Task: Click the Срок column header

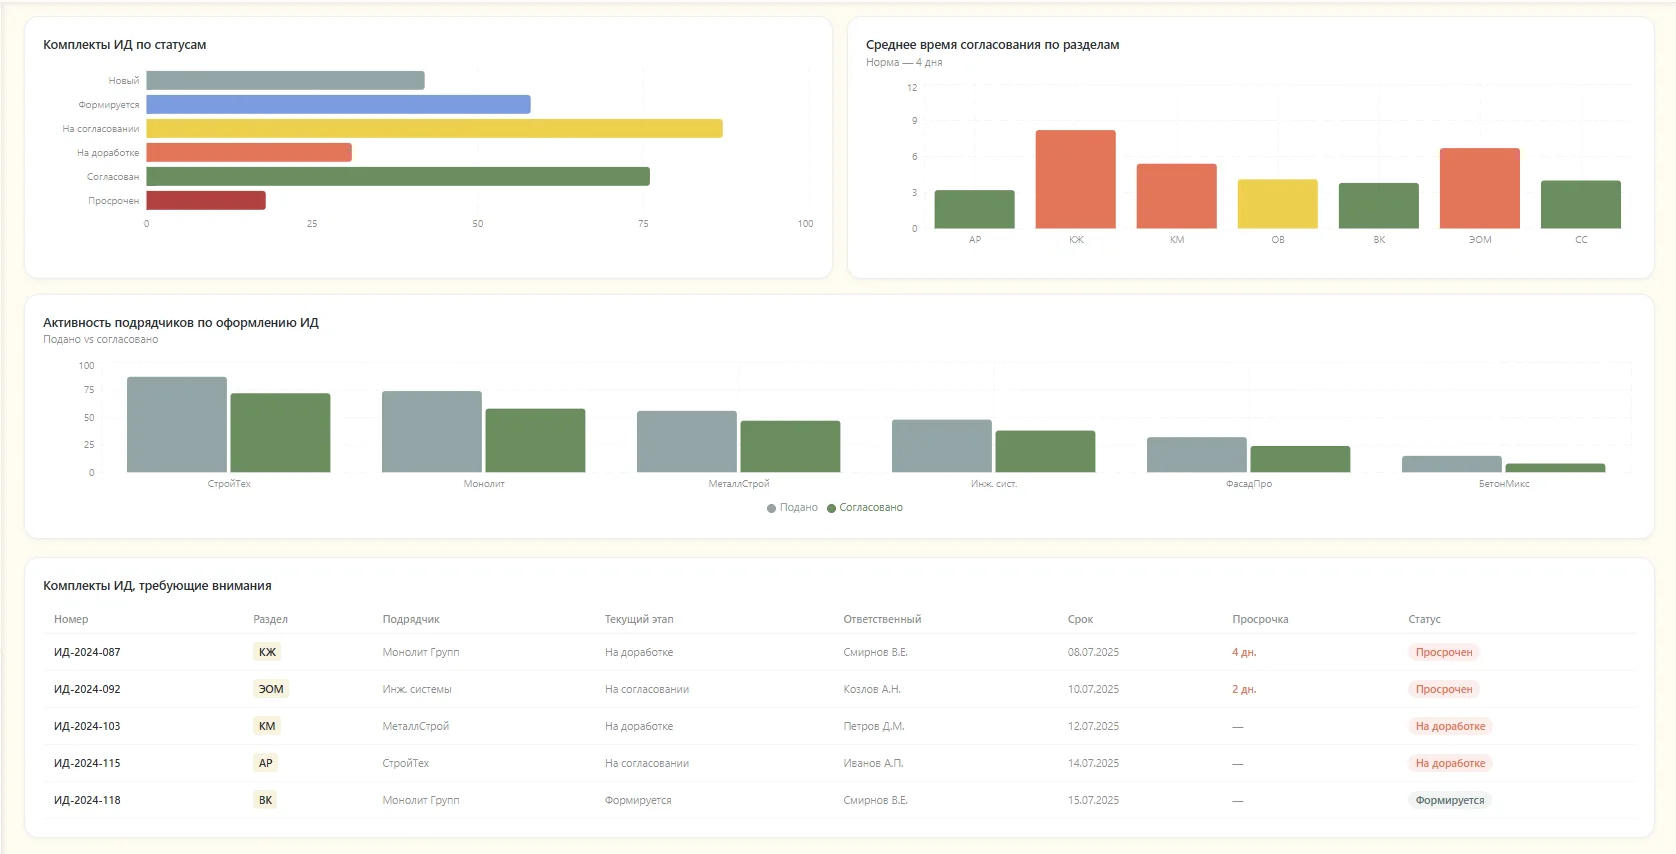Action: [x=1080, y=619]
